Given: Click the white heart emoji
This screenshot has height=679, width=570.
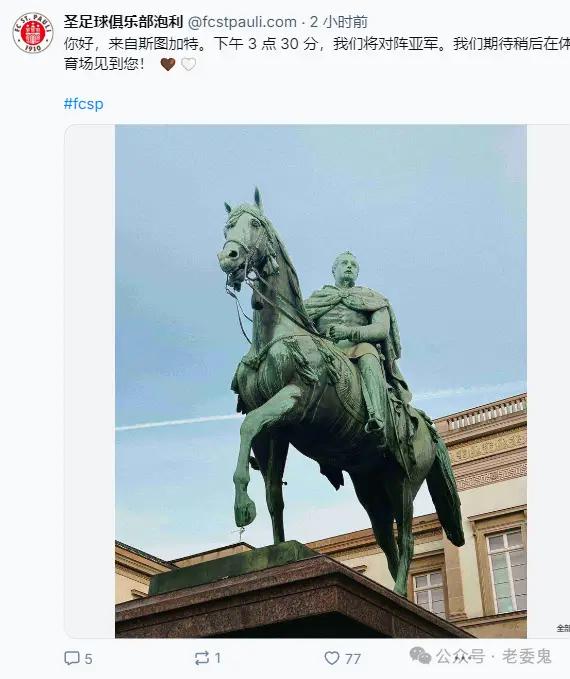Looking at the screenshot, I should click(x=188, y=64).
